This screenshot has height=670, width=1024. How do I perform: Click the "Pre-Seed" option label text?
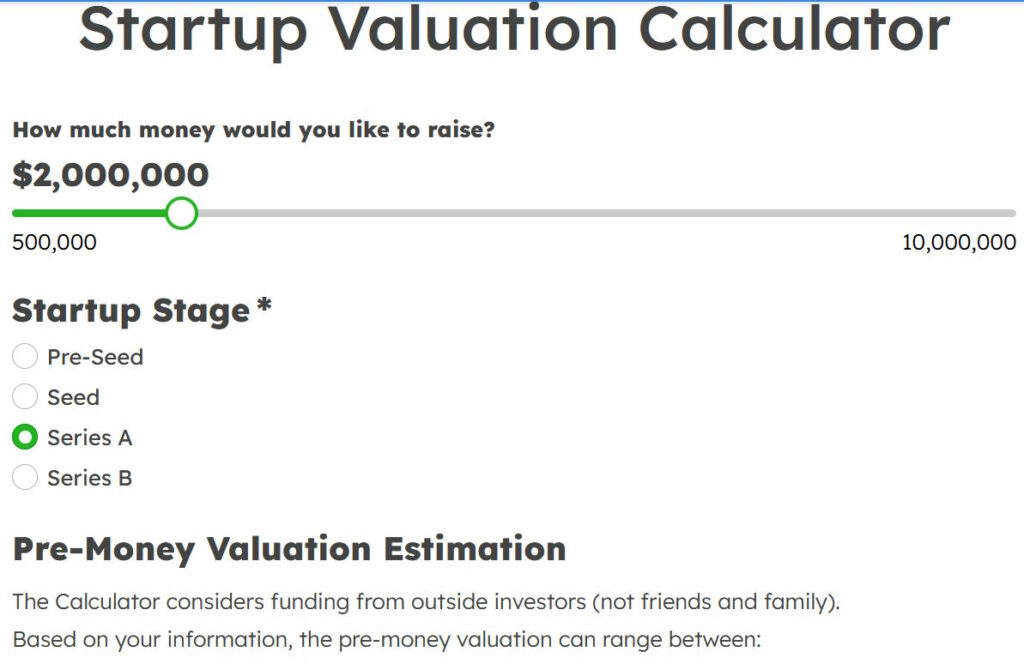95,357
